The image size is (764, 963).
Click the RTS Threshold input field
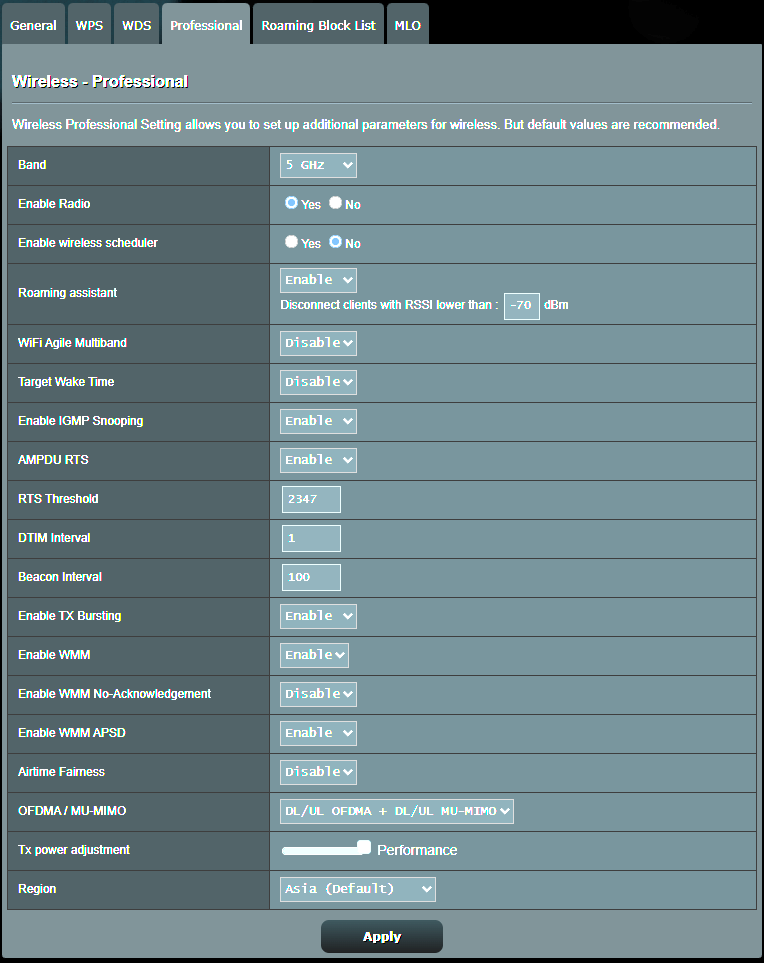pyautogui.click(x=311, y=499)
